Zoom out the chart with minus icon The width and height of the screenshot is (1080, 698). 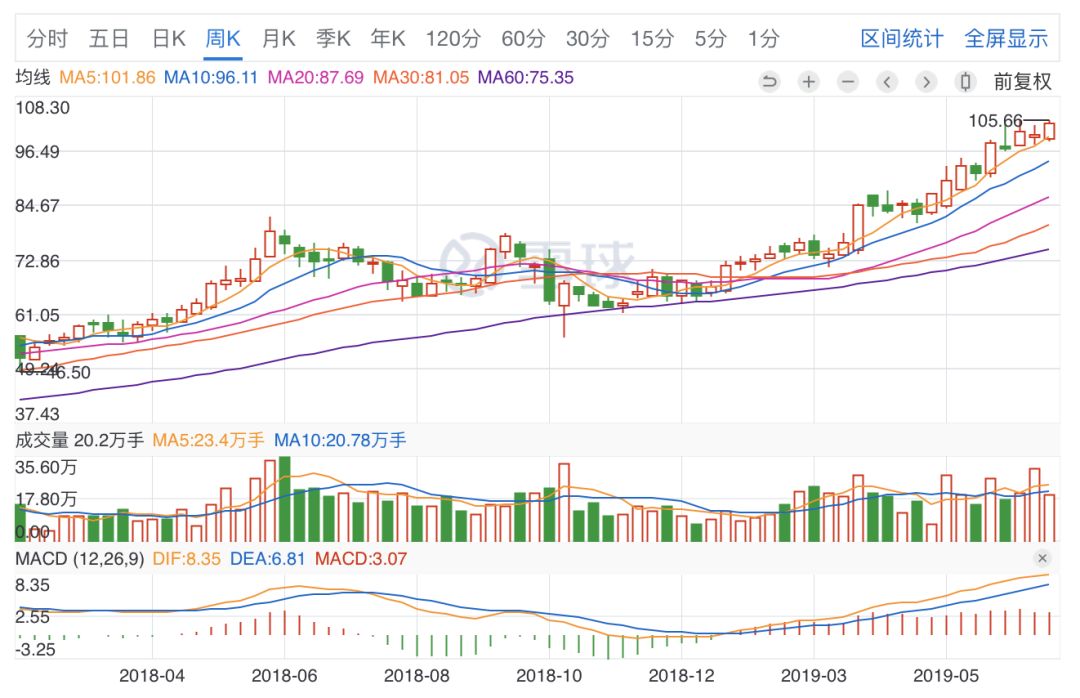point(848,82)
